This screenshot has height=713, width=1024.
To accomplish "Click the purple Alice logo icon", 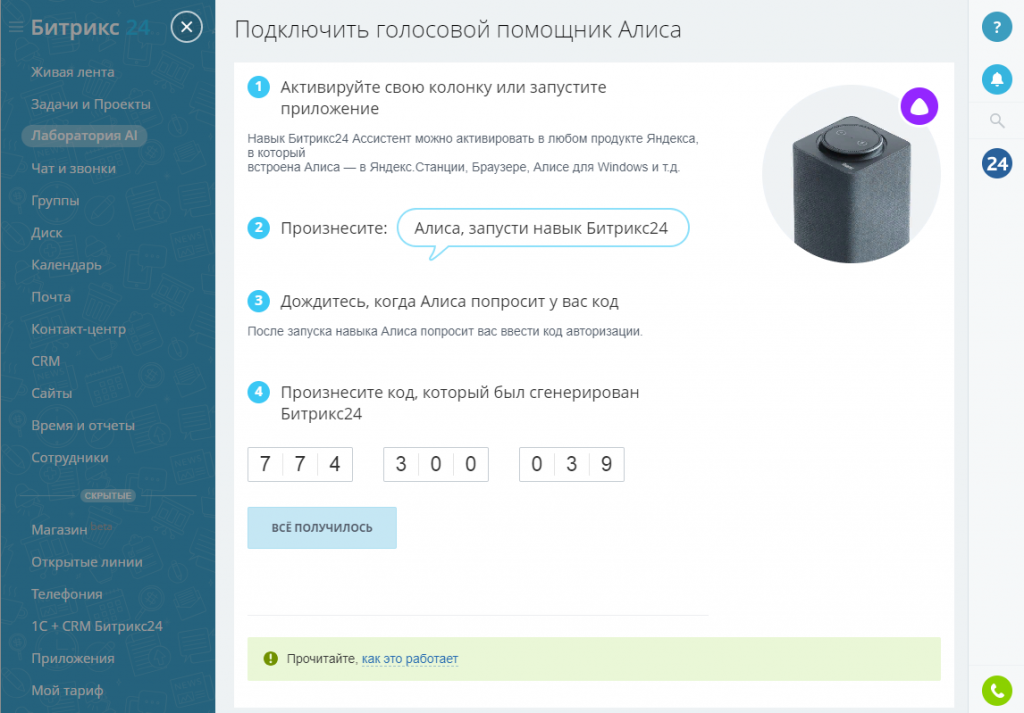I will click(919, 105).
